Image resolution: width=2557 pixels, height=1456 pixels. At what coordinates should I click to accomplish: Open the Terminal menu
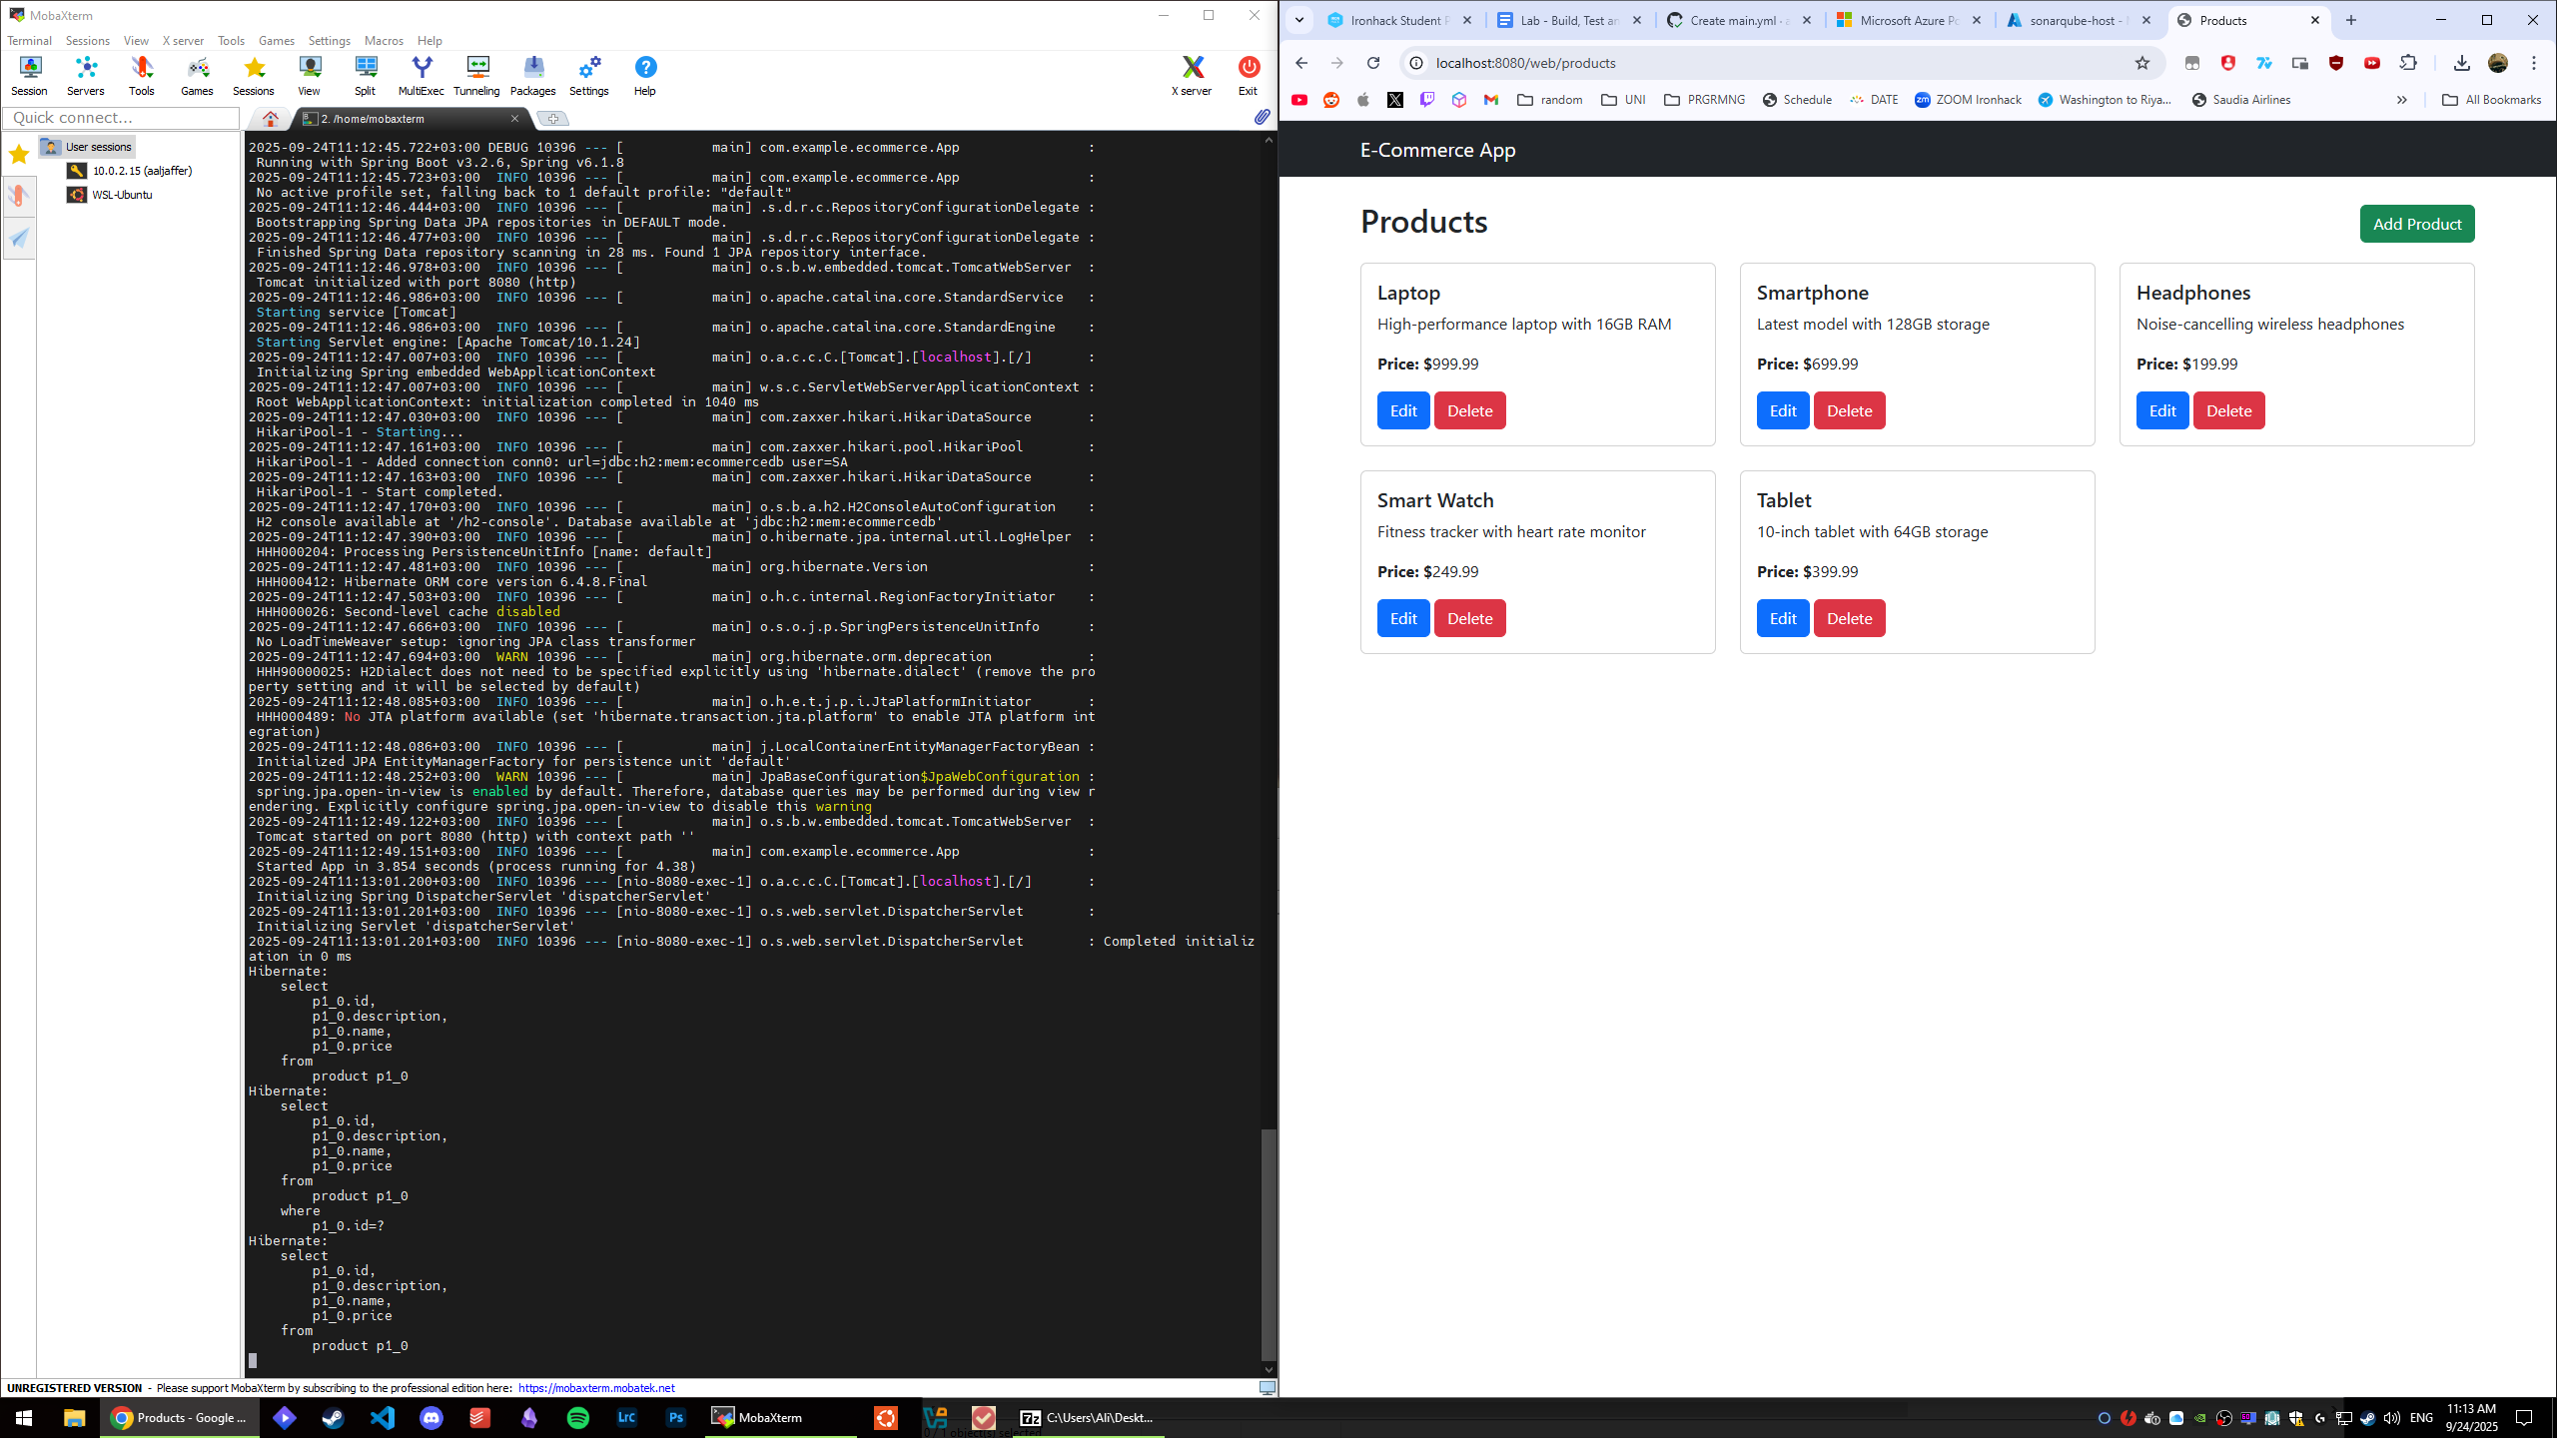[30, 40]
